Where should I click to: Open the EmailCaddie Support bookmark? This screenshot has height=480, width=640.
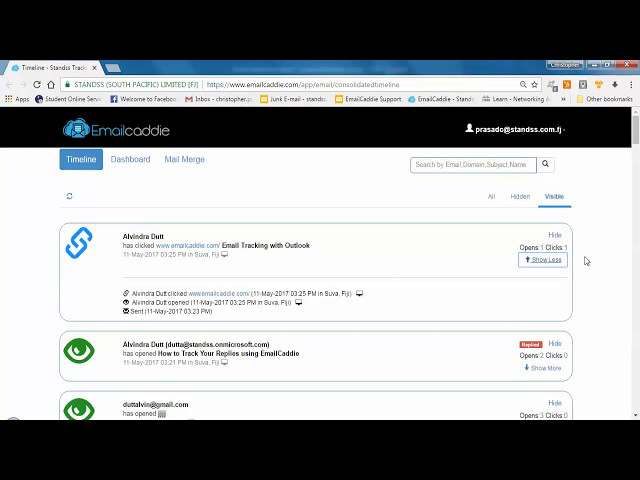368,99
